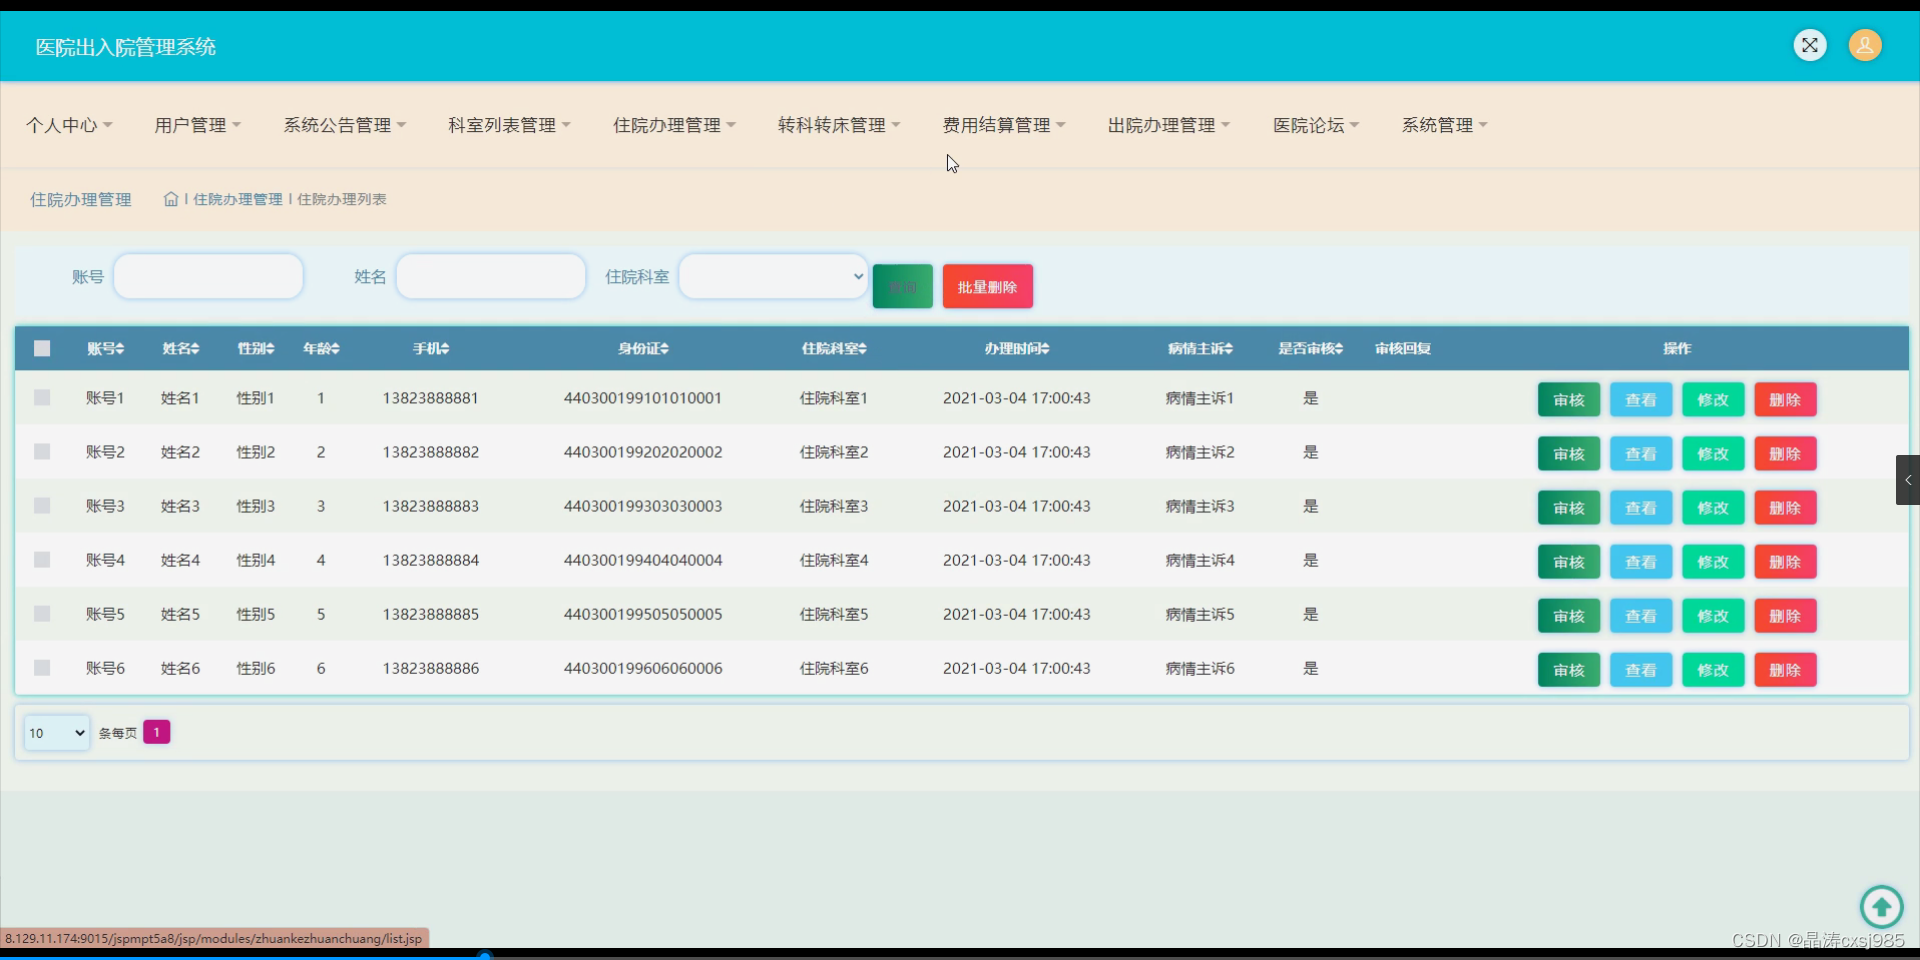Click phone cell 13823888884
This screenshot has height=960, width=1920.
(431, 560)
